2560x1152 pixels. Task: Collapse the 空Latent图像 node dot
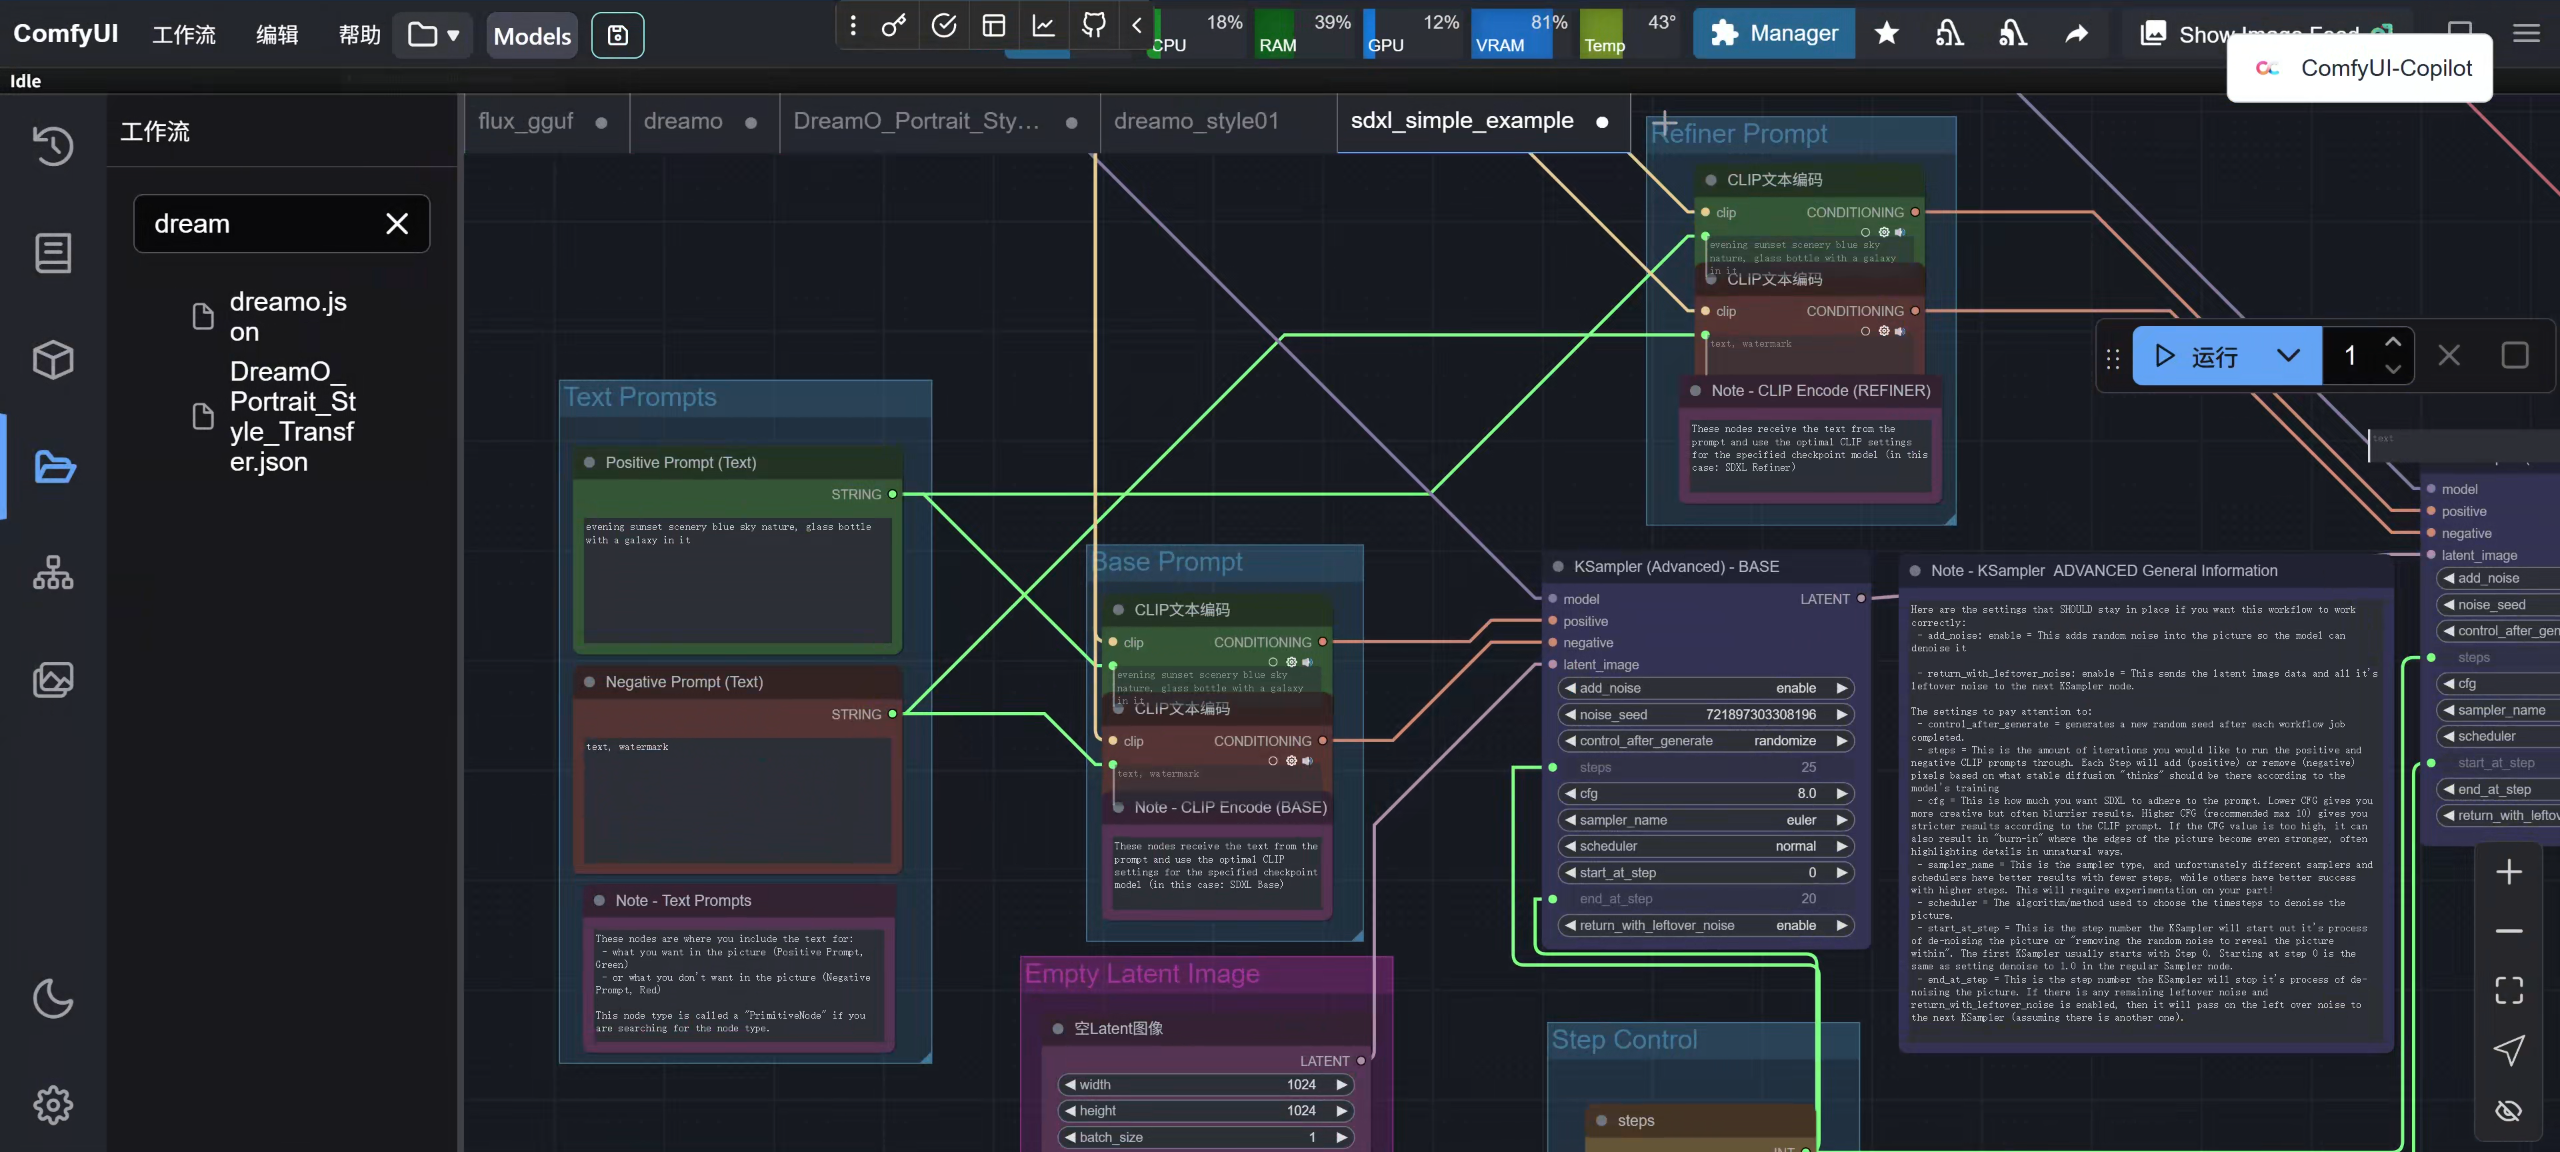tap(1058, 1029)
